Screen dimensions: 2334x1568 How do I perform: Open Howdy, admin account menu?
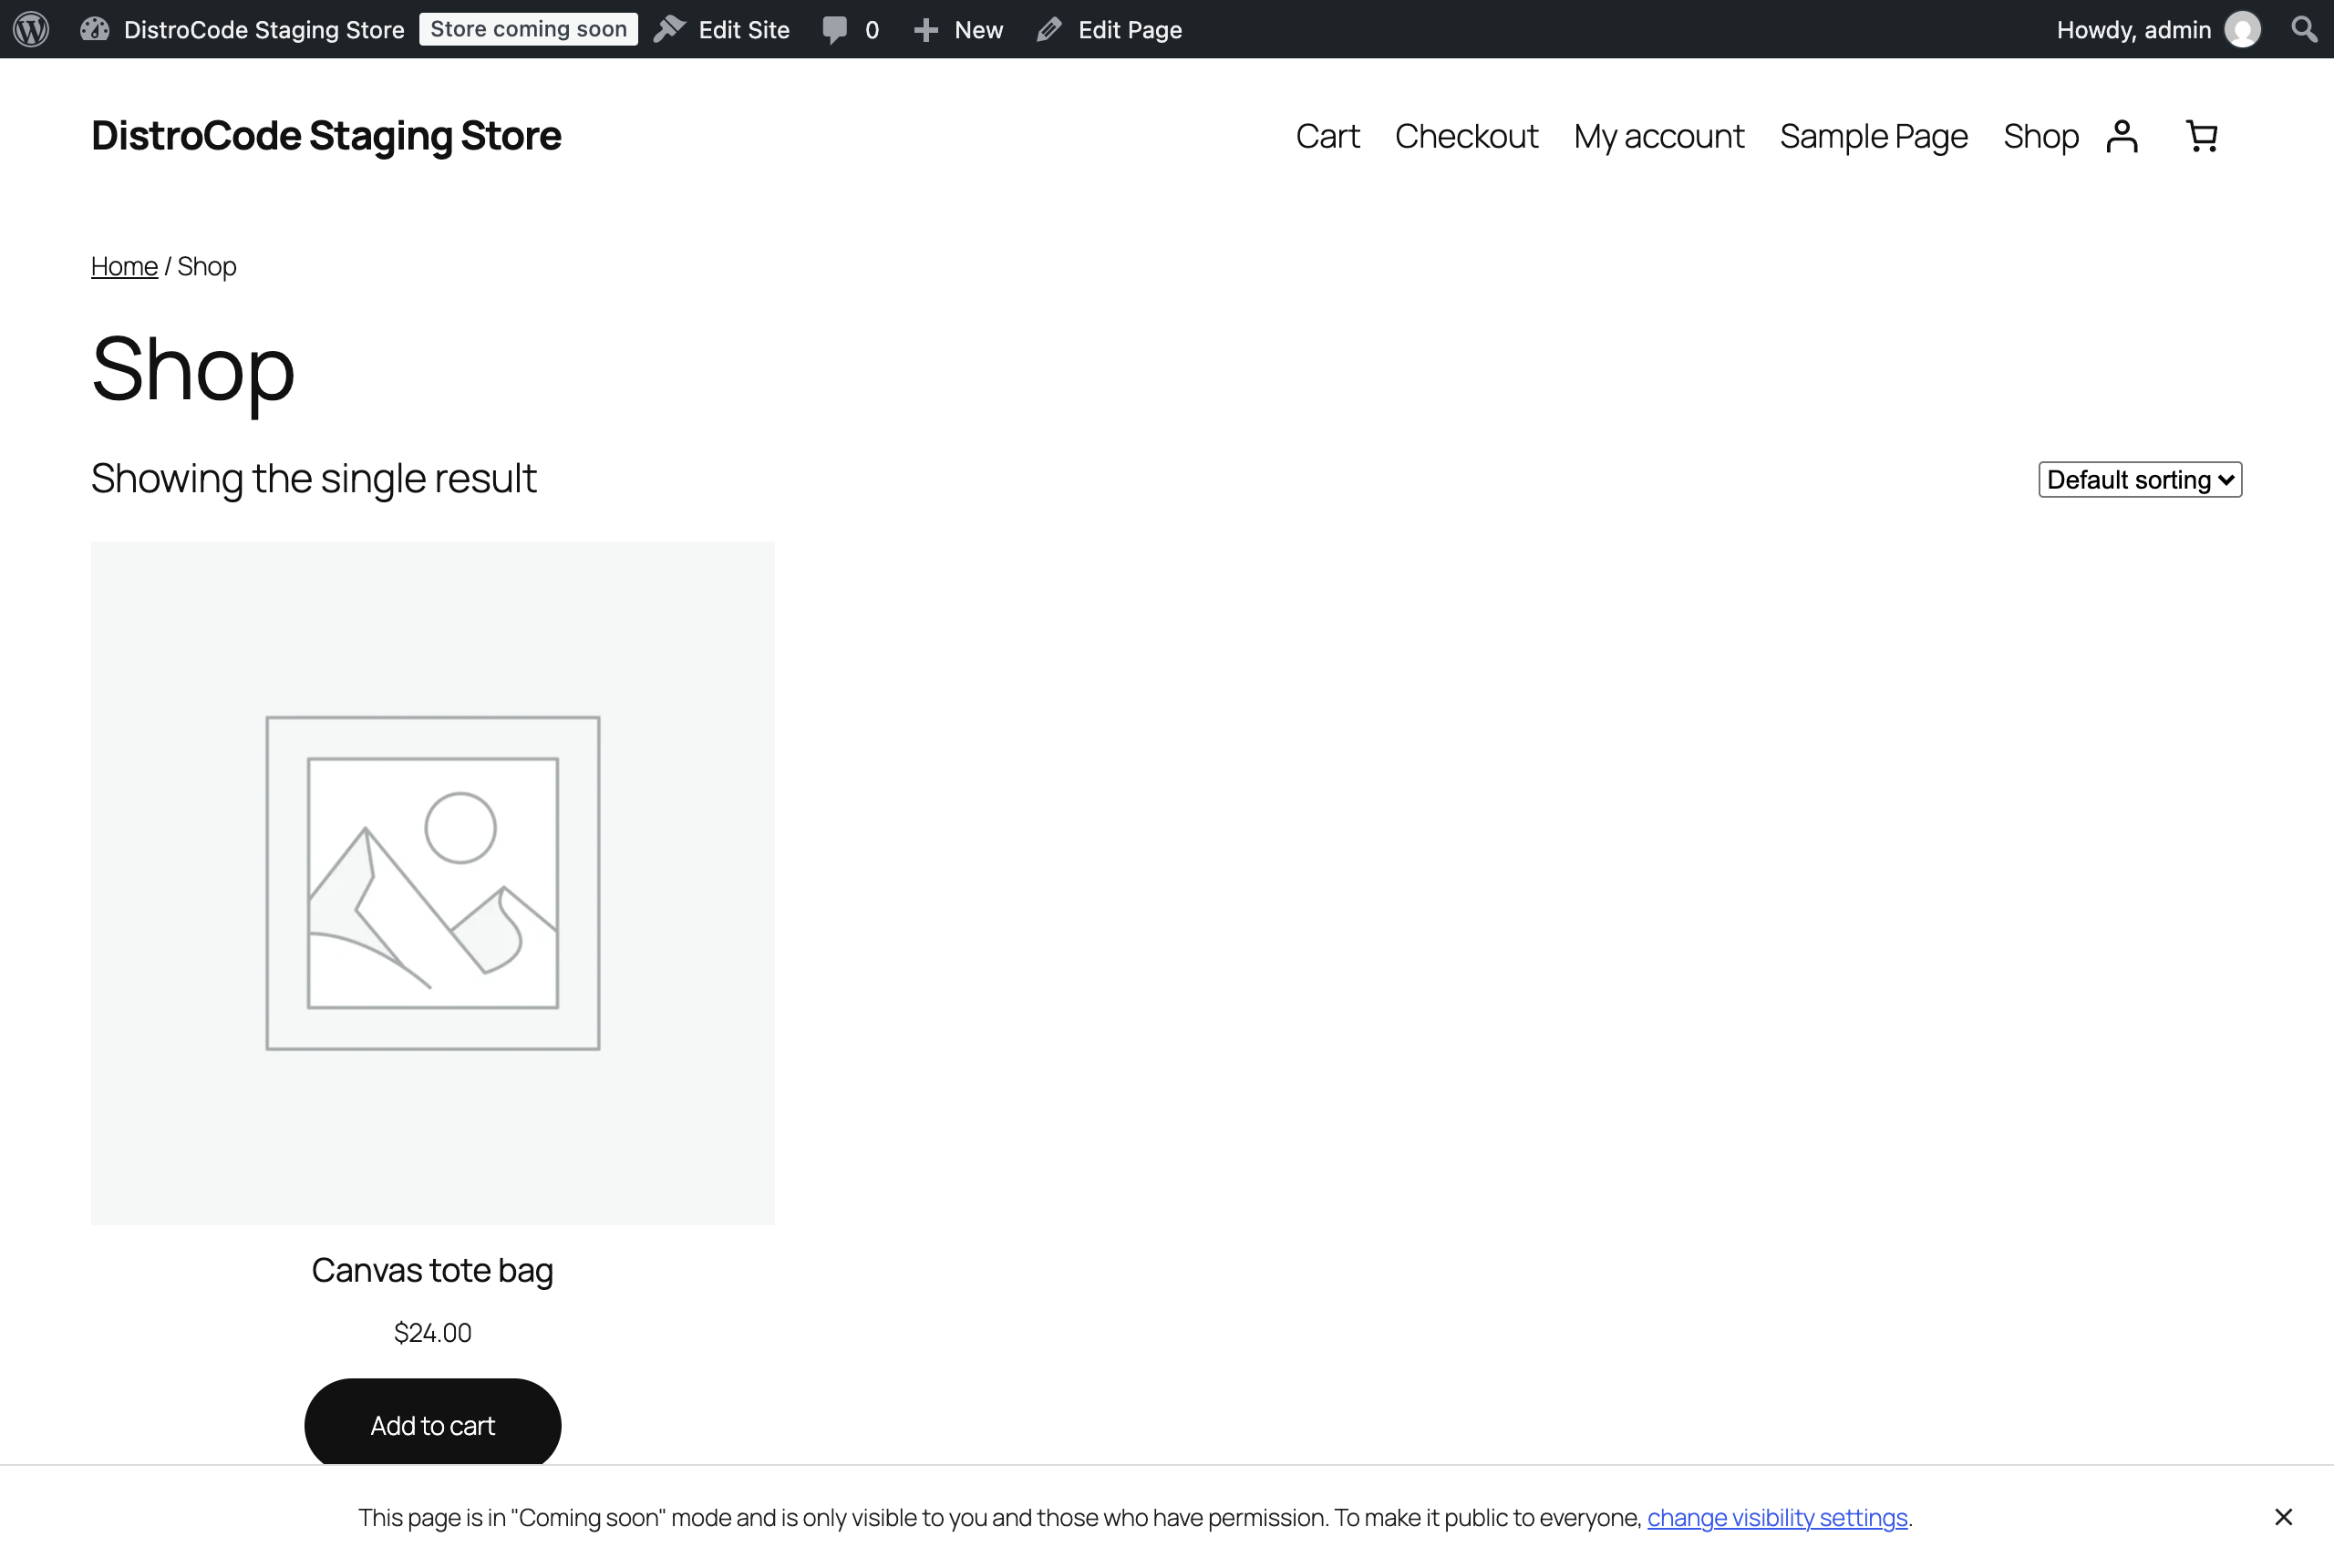2158,29
